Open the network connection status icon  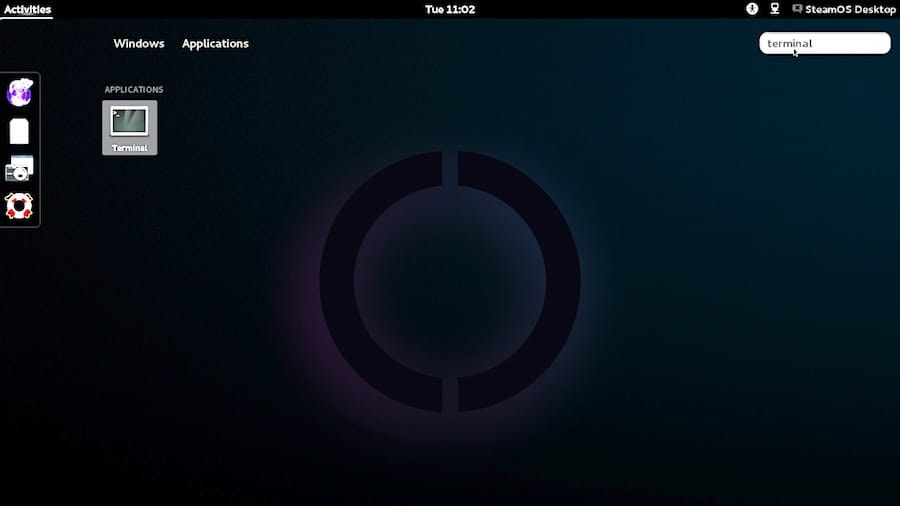[775, 9]
